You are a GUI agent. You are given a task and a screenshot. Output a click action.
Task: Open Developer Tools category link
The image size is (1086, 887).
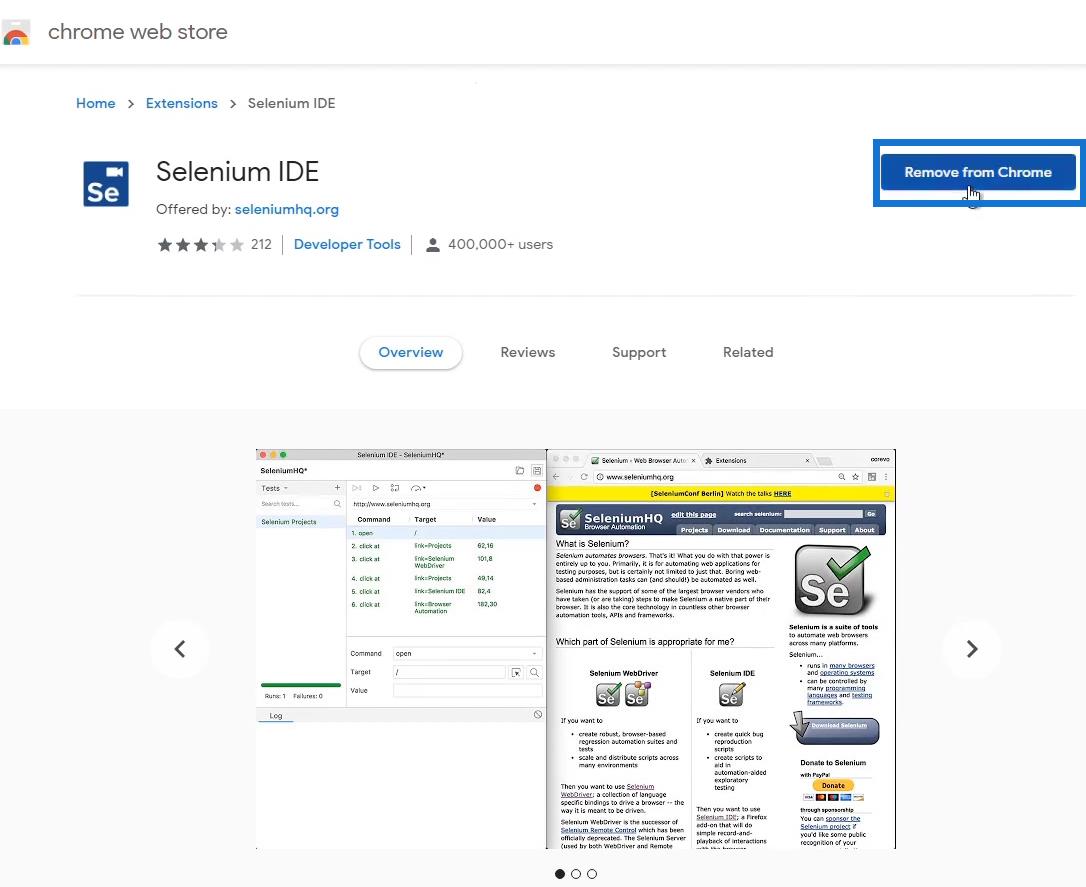coord(347,244)
